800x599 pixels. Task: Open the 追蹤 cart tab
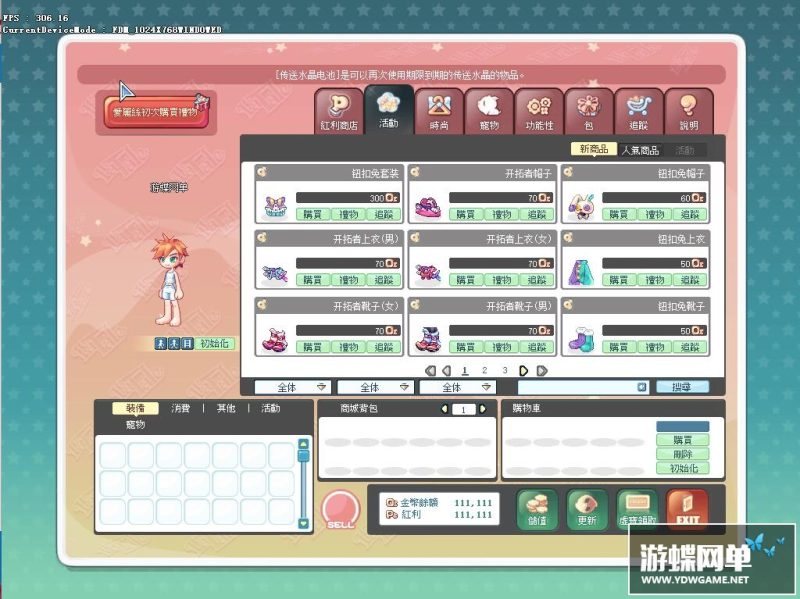pos(639,111)
